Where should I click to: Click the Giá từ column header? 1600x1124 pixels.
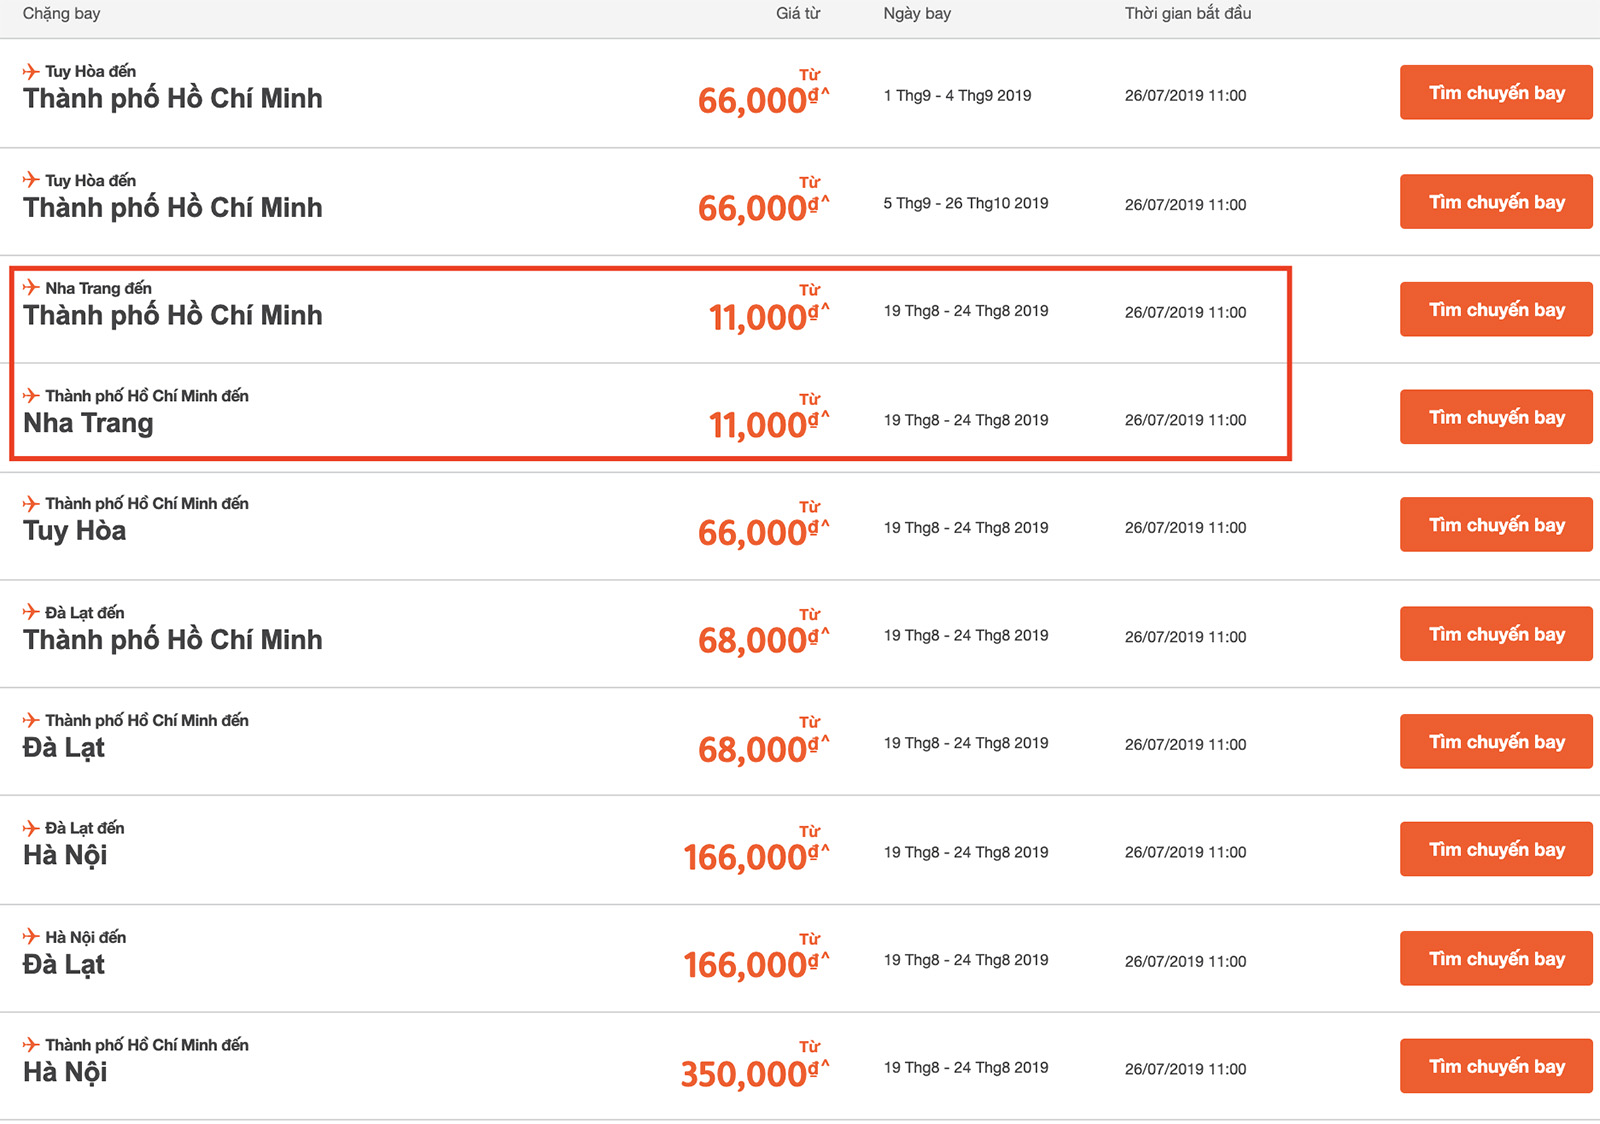tap(798, 14)
